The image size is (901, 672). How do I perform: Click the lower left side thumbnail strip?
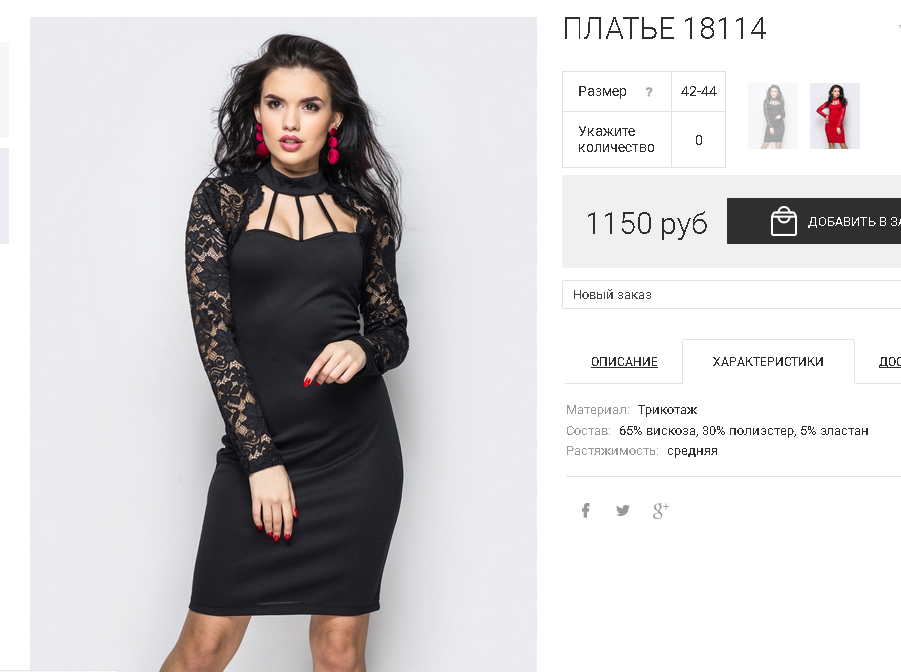(x=4, y=196)
